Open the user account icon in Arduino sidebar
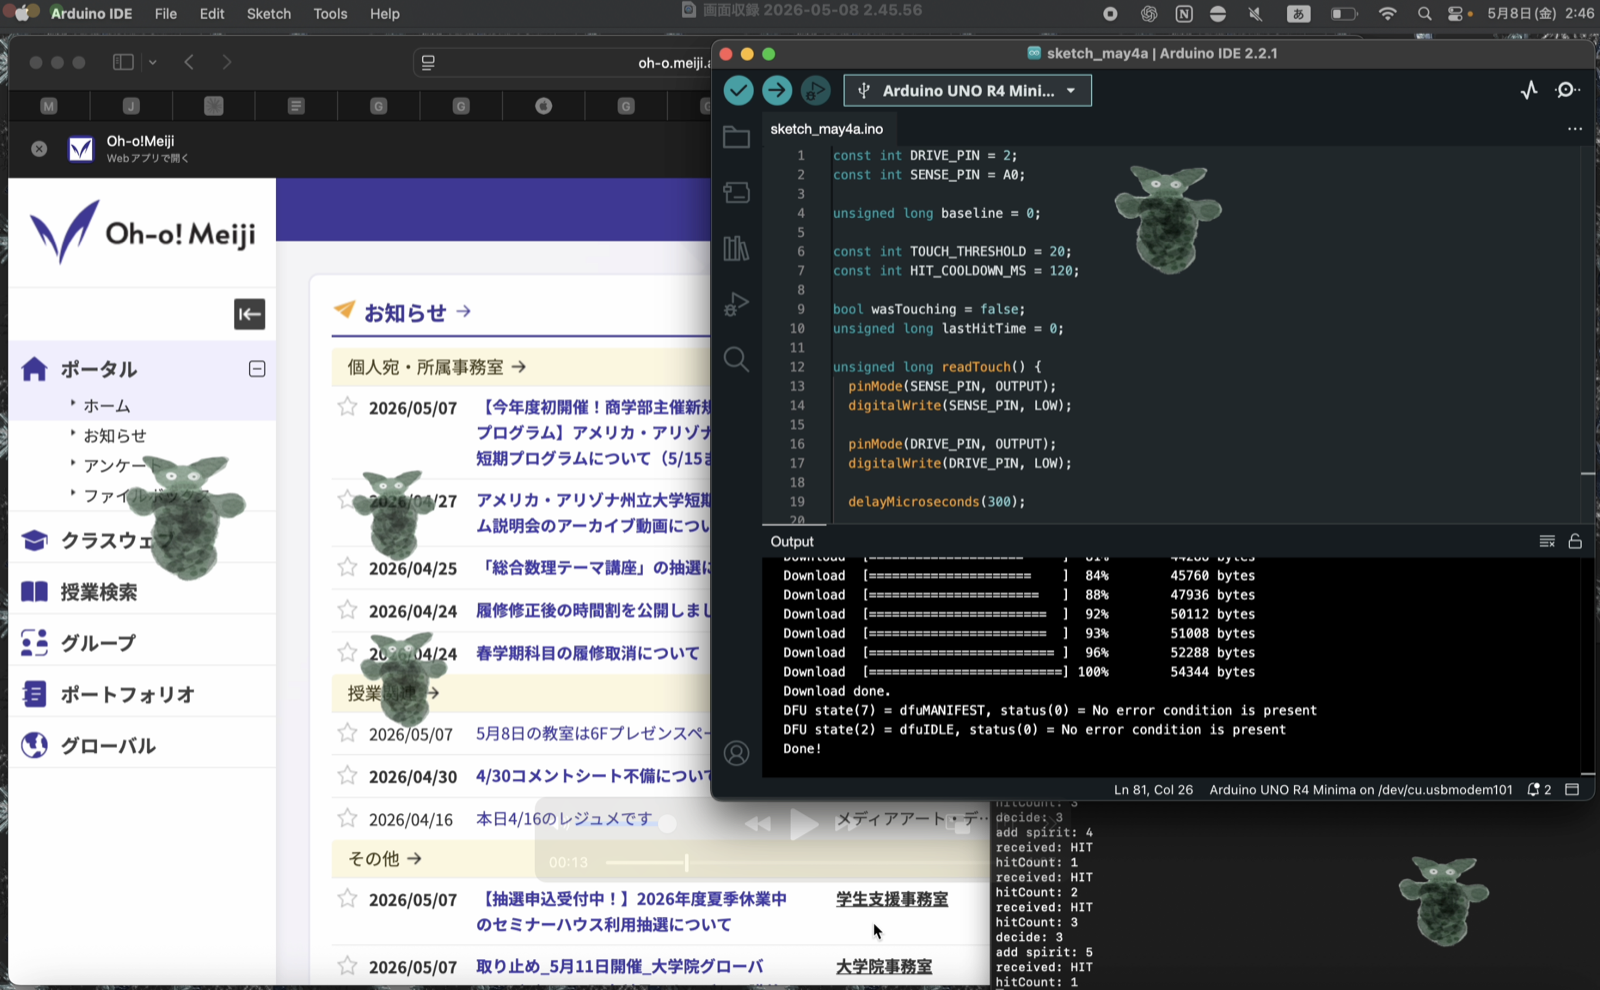 click(x=736, y=753)
